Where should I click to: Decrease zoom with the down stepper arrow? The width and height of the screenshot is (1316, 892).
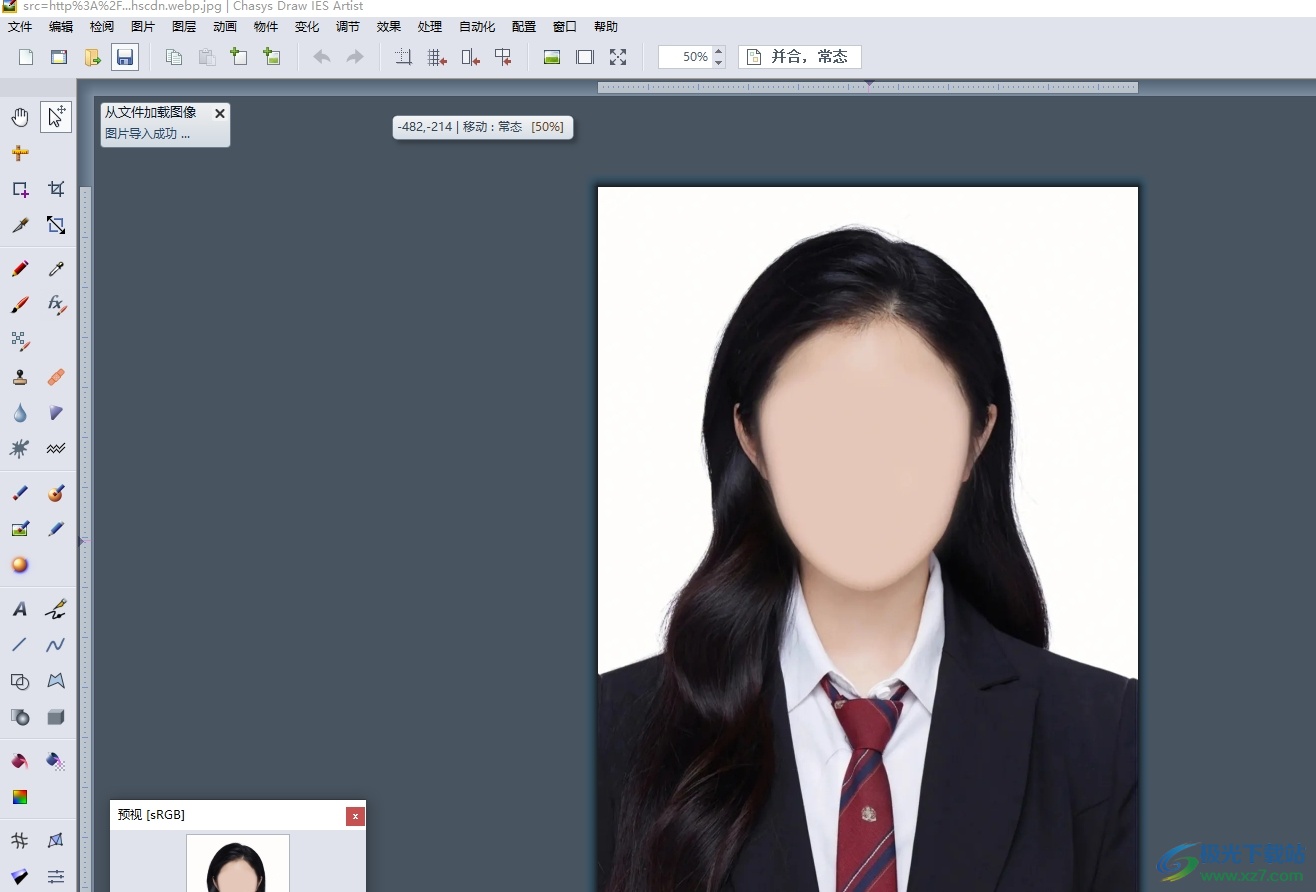tap(719, 63)
